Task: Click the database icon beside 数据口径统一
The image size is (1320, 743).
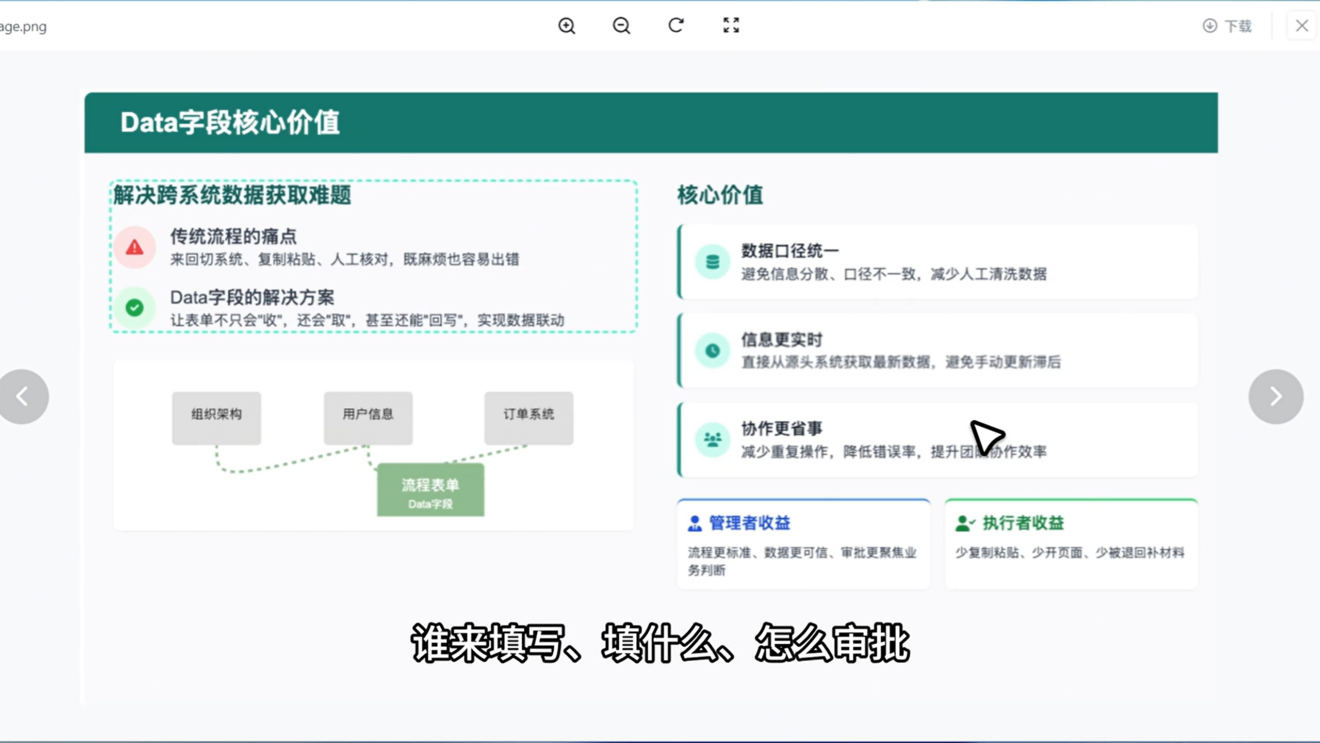Action: click(x=712, y=262)
